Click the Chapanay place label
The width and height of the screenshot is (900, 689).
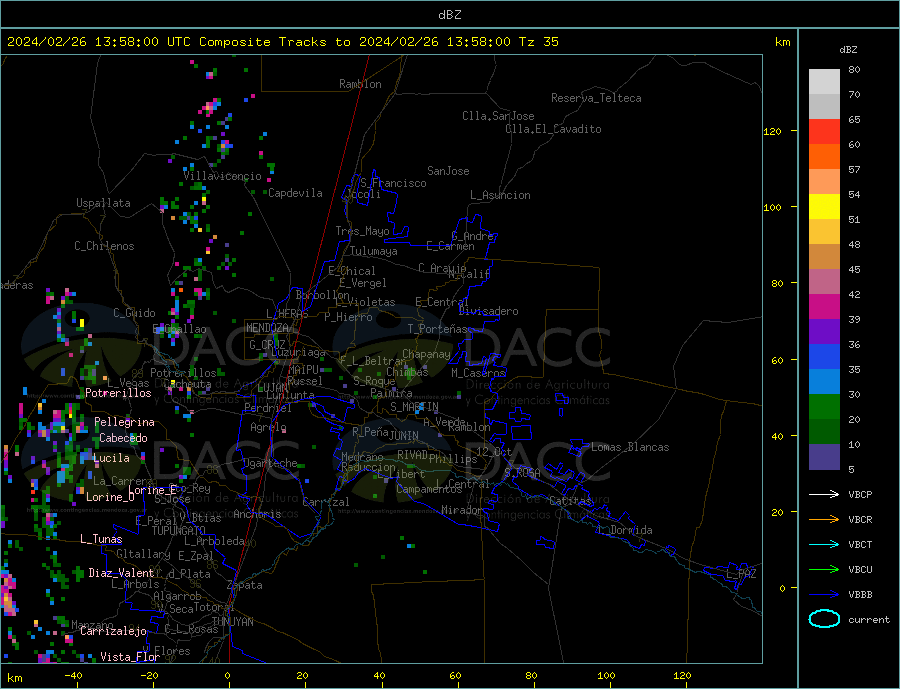[426, 354]
